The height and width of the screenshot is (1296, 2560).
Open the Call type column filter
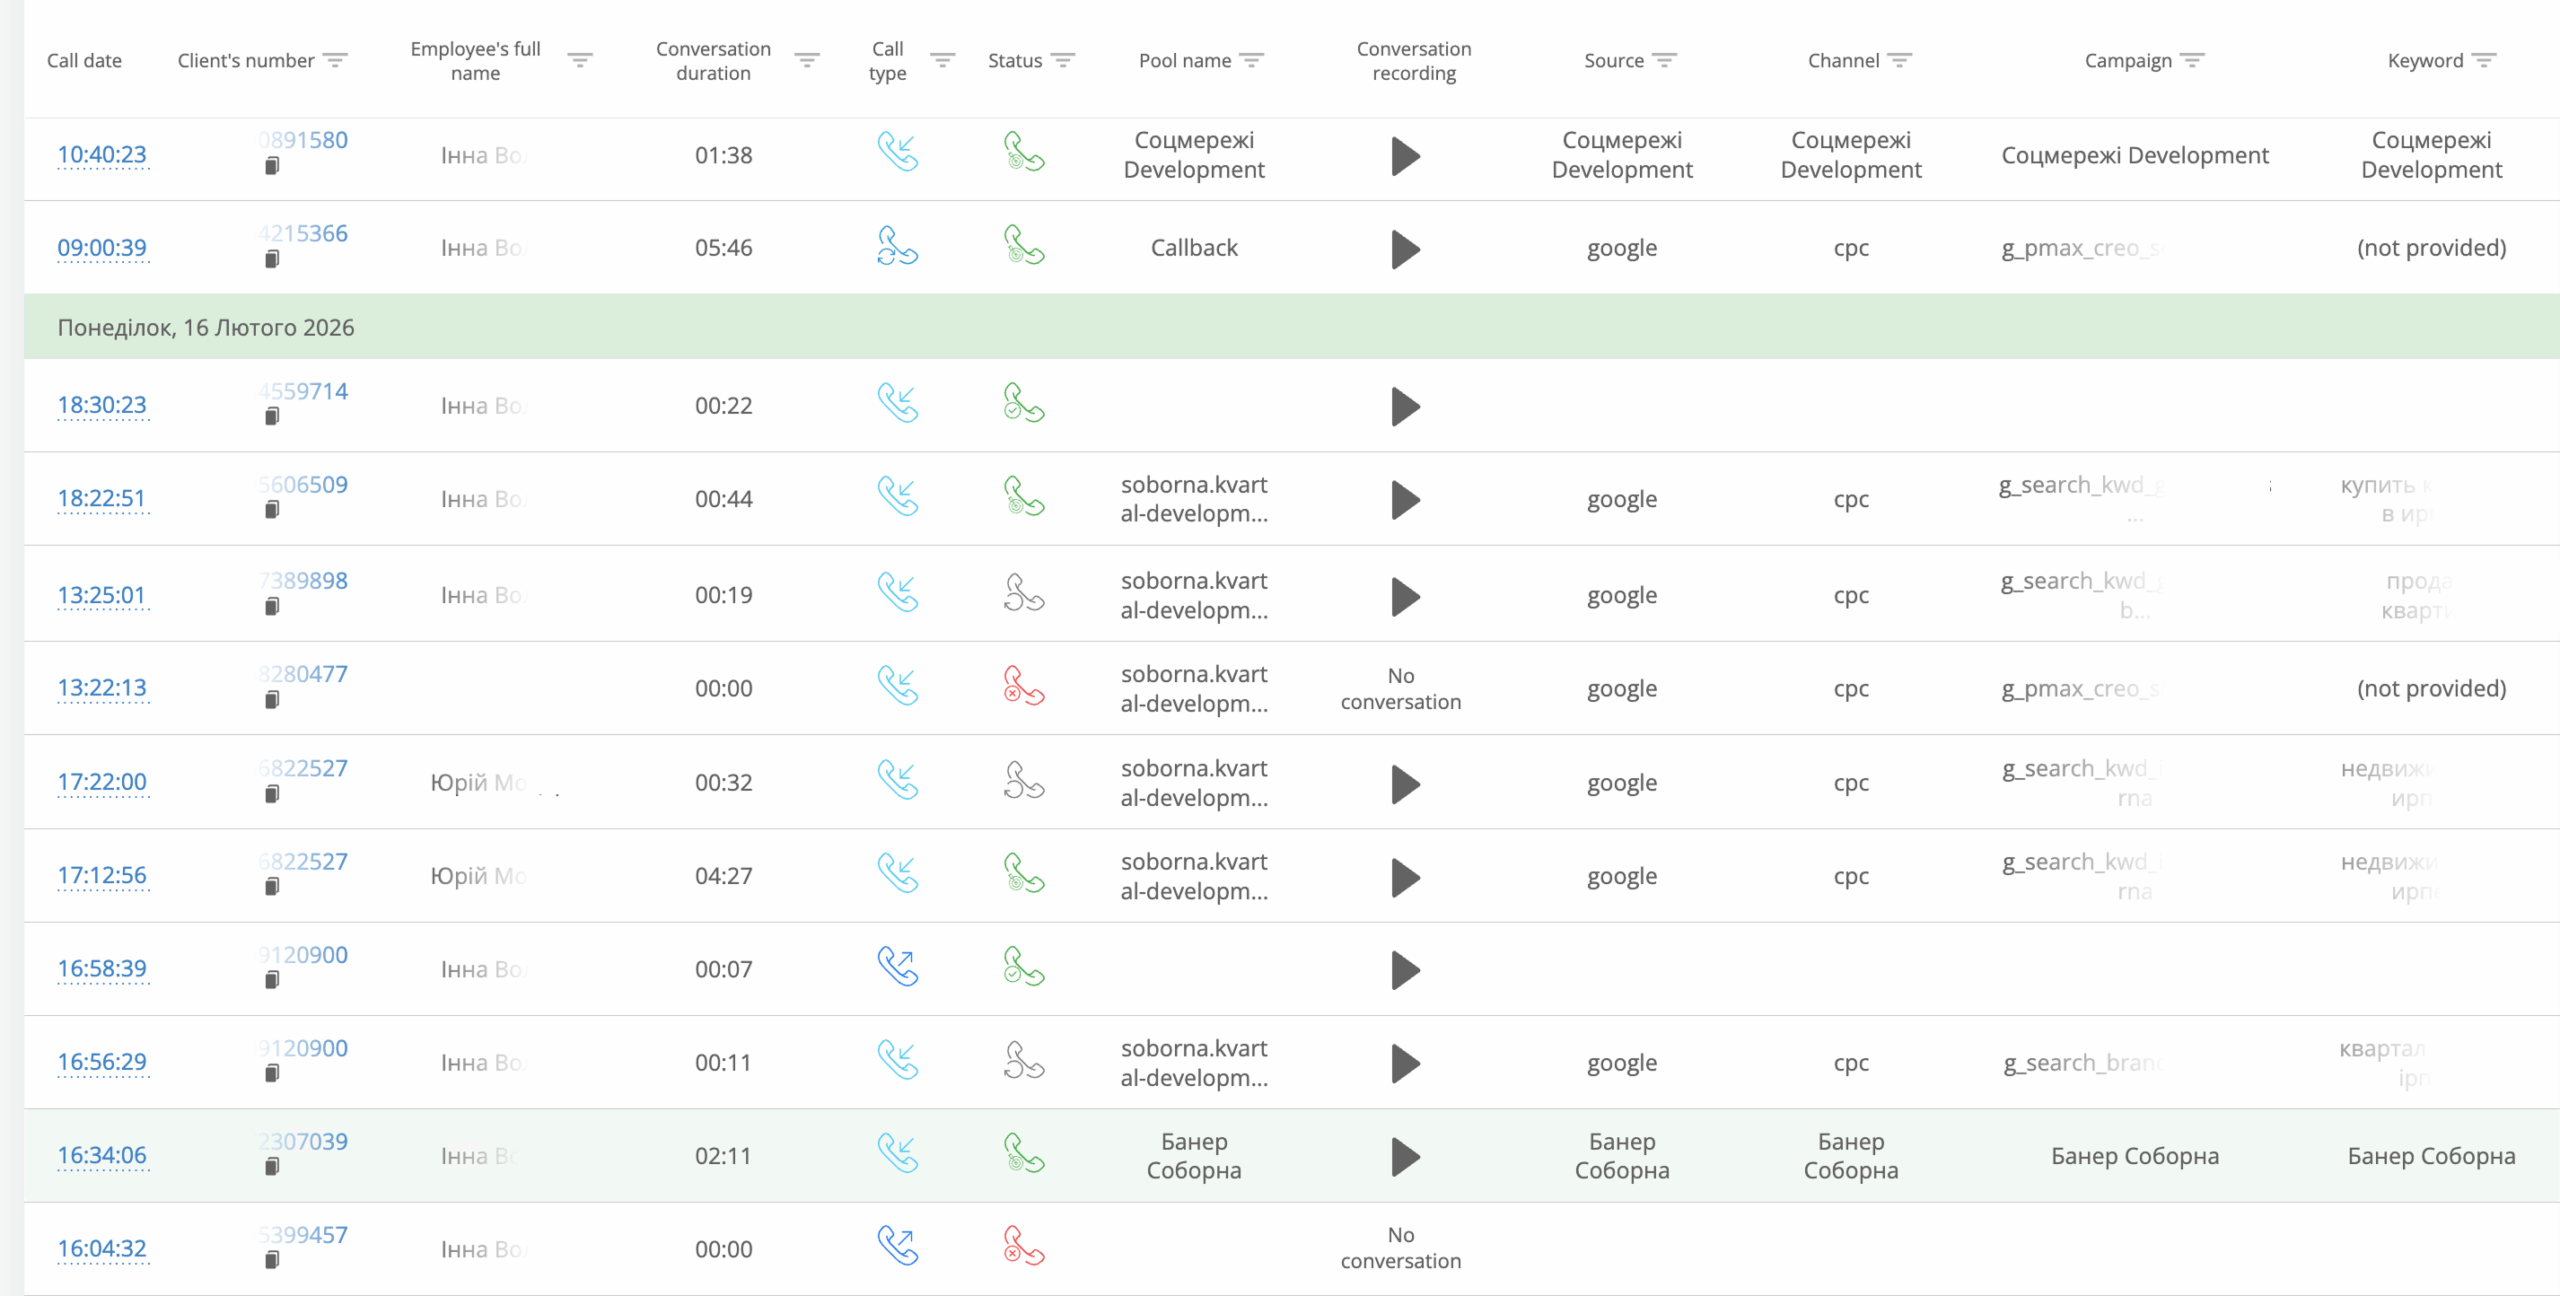click(x=943, y=60)
